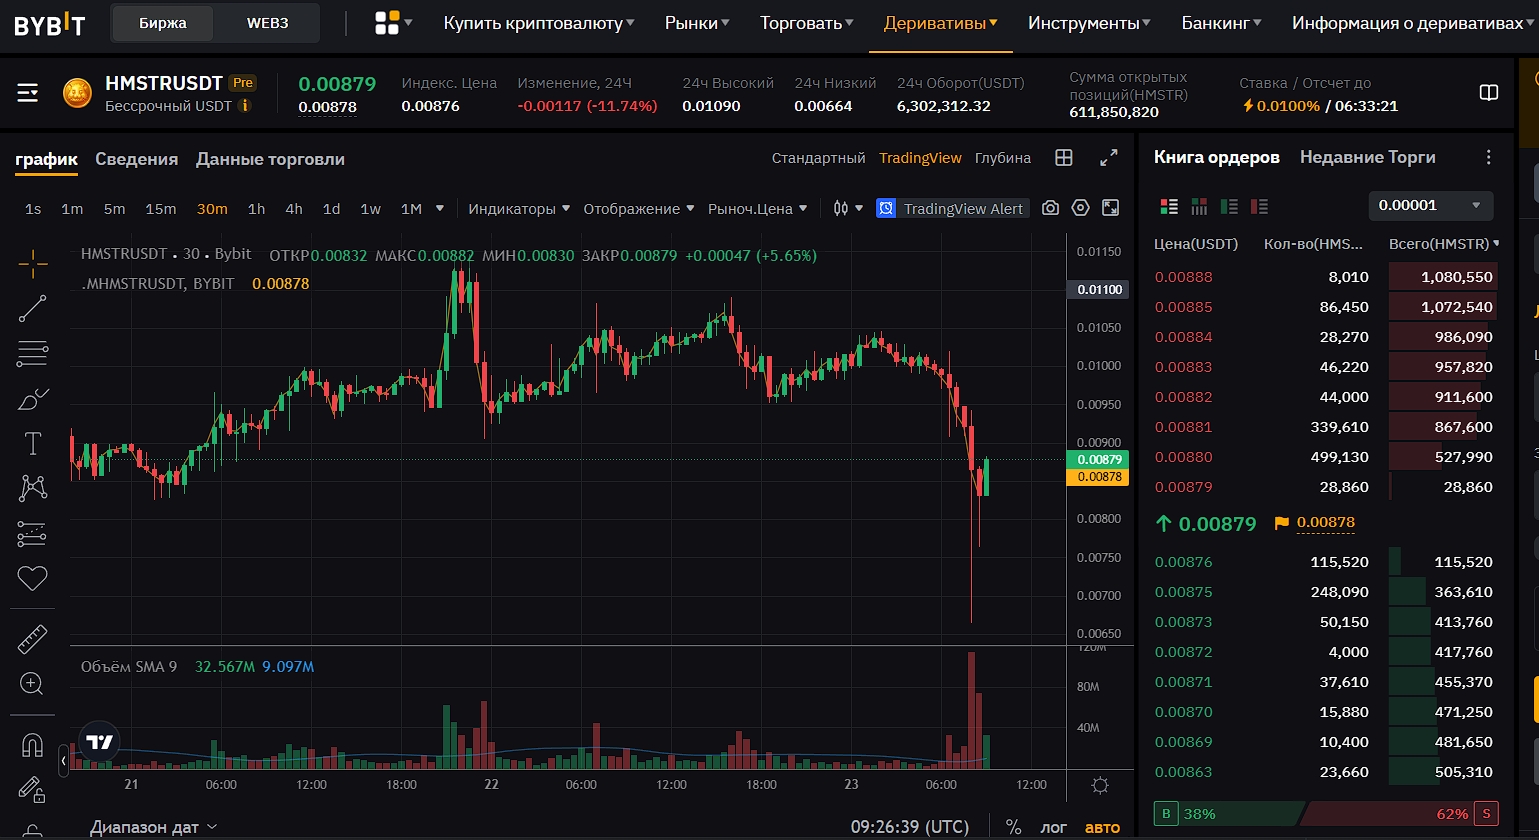Toggle auto scale 'авто'
Screen dimensions: 1539x840
[1102, 827]
